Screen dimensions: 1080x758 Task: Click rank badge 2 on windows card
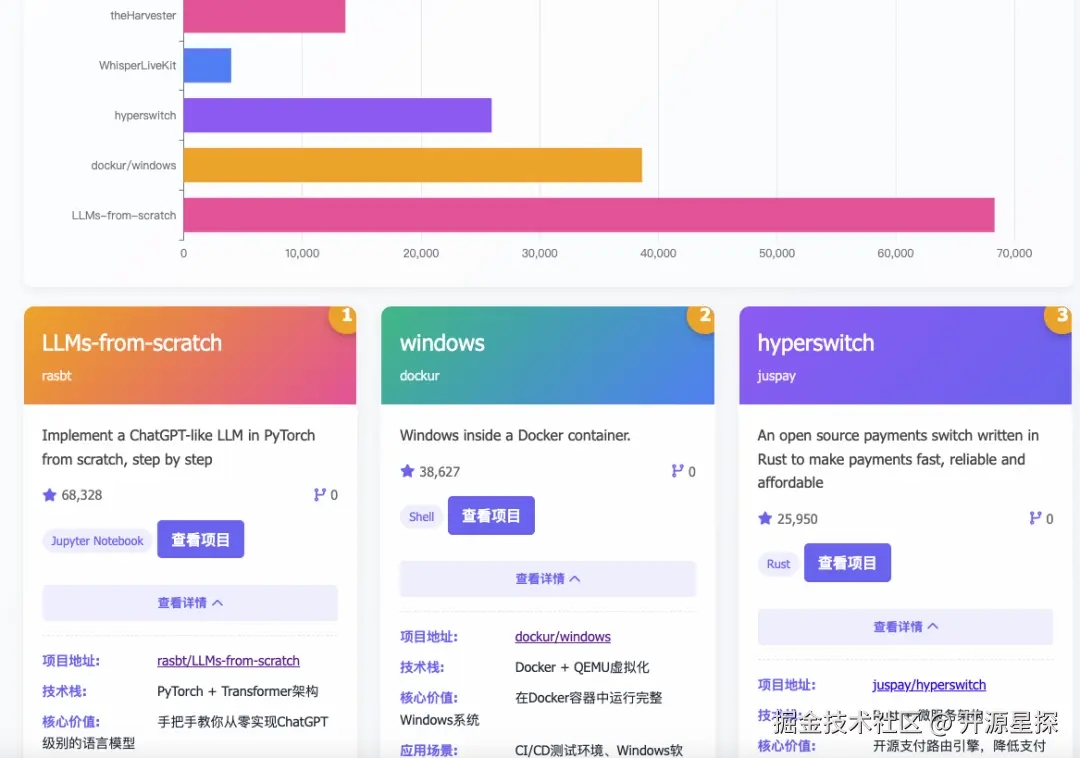[703, 317]
